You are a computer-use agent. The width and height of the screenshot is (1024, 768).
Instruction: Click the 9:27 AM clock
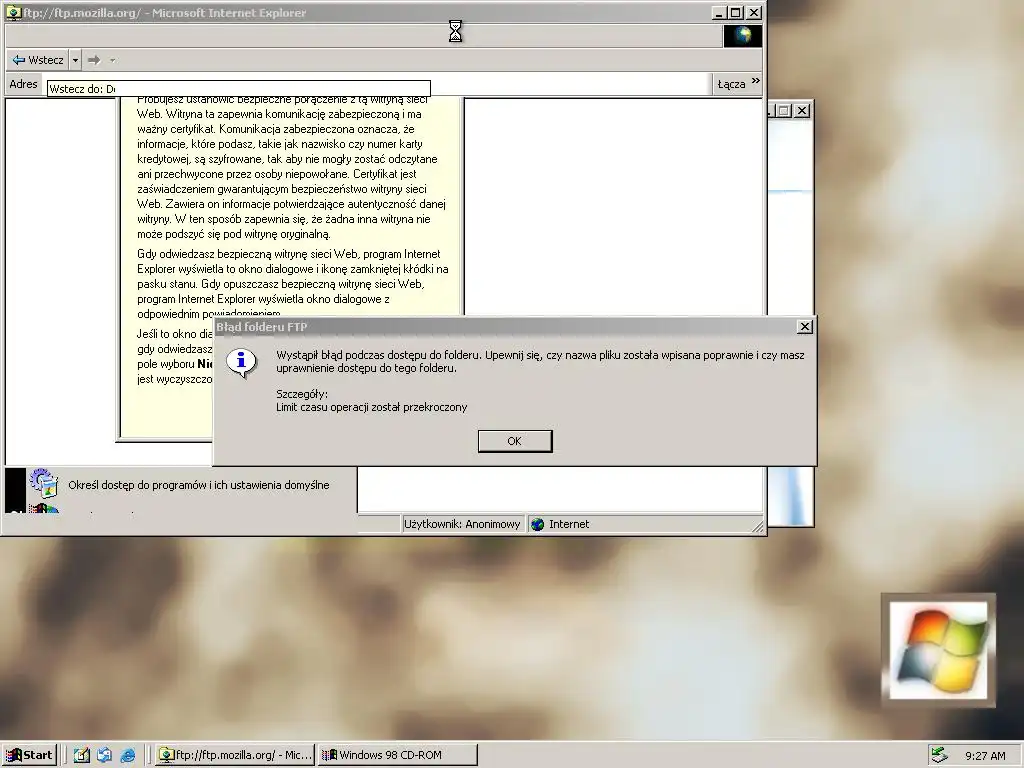[x=985, y=756]
